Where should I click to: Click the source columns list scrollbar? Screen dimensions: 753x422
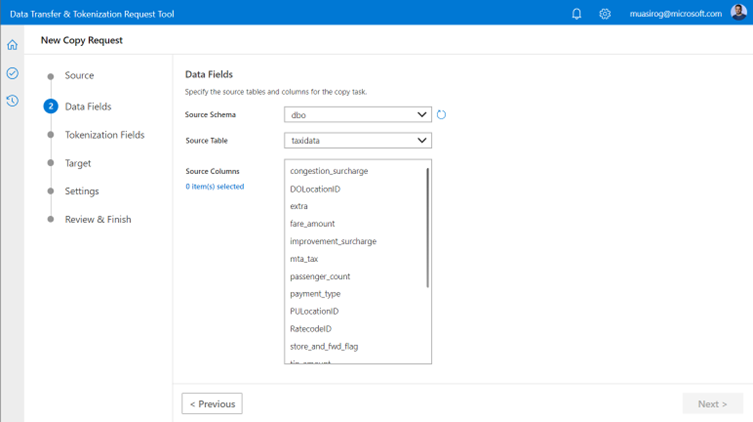coord(427,228)
